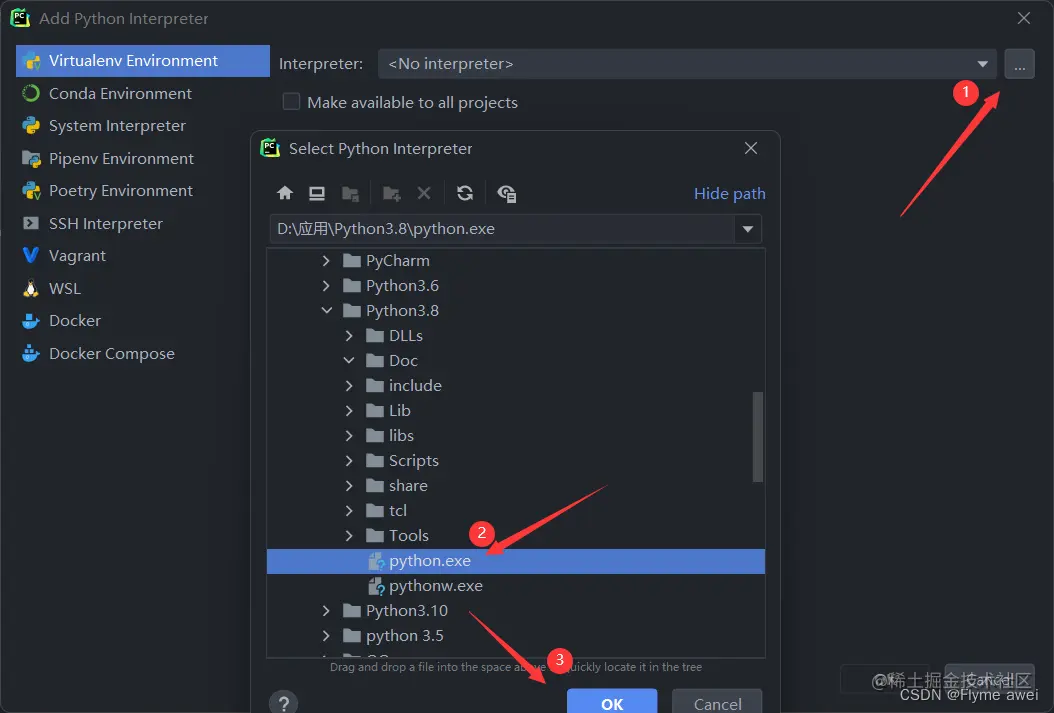Click the Vagrant V icon

click(31, 255)
